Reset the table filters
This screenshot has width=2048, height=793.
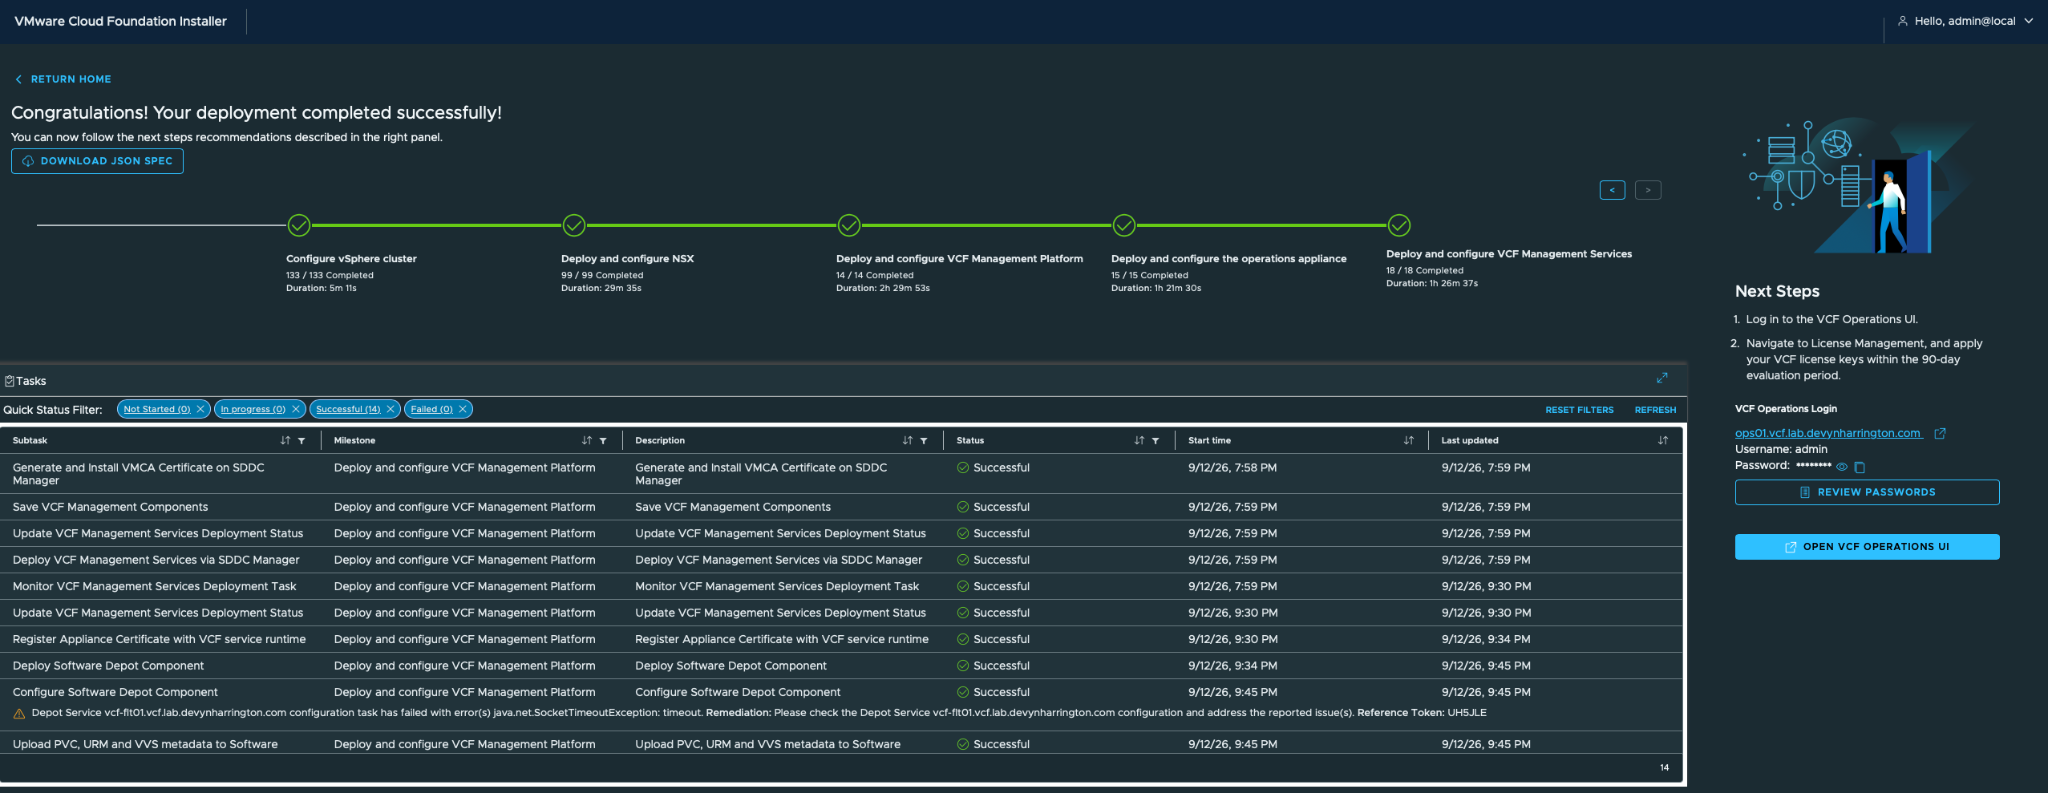click(x=1579, y=410)
